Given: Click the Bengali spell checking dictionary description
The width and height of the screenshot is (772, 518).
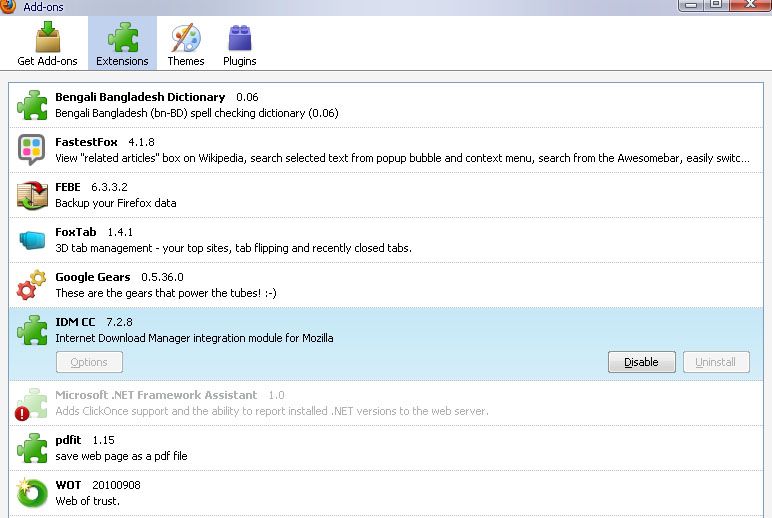Looking at the screenshot, I should pyautogui.click(x=196, y=113).
